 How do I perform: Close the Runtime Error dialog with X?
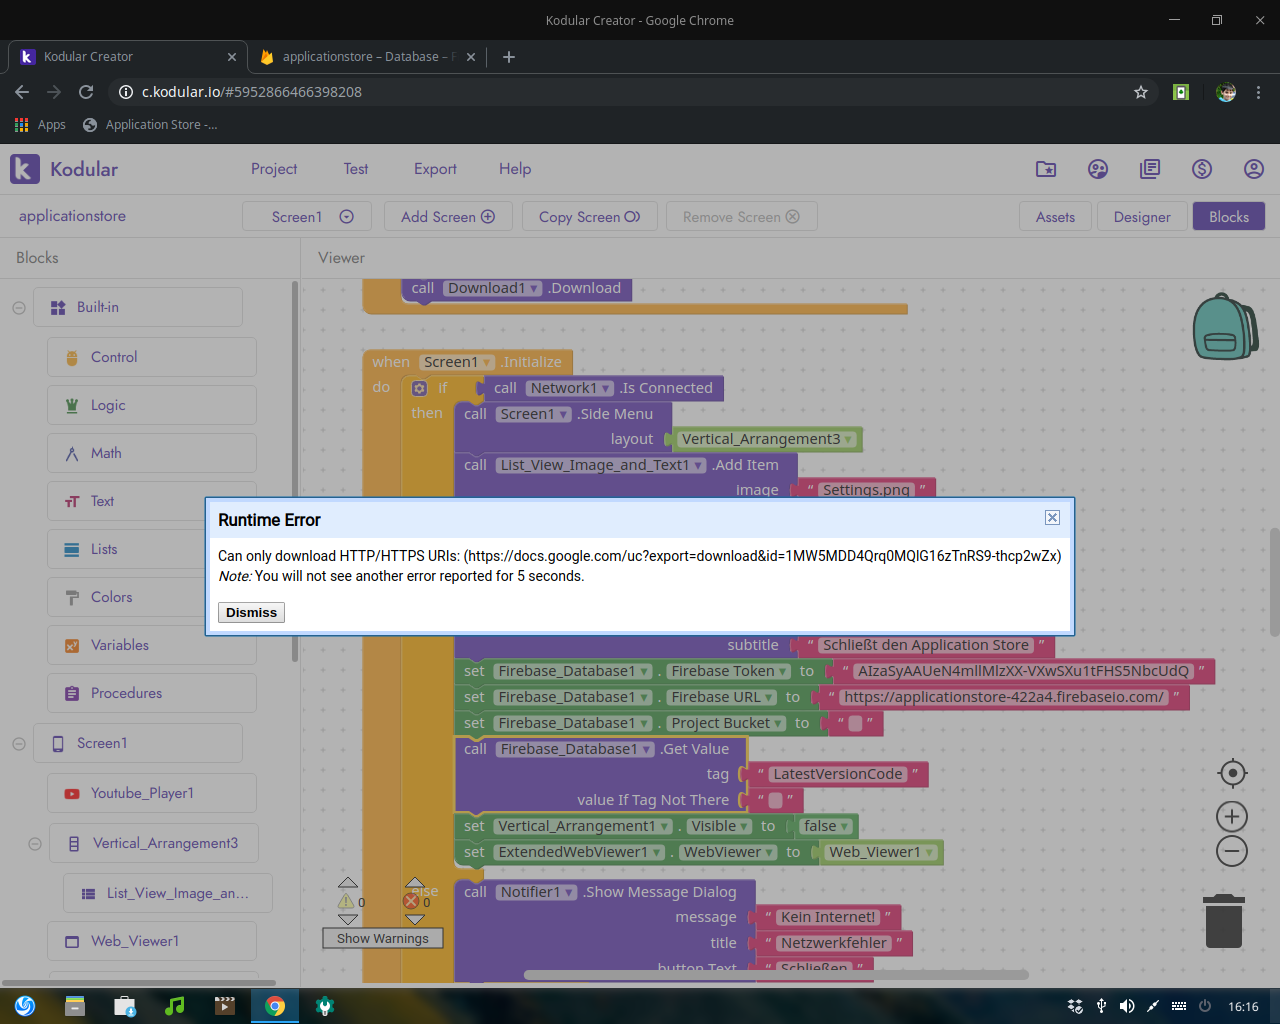(x=1052, y=517)
